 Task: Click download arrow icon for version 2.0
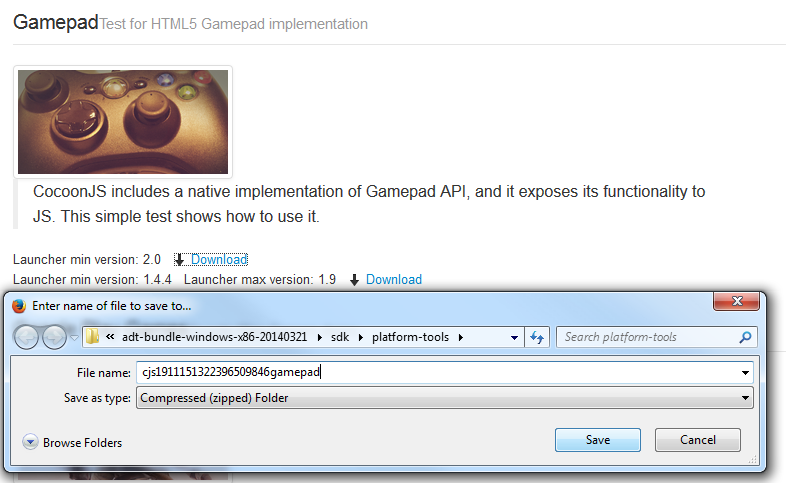[179, 260]
